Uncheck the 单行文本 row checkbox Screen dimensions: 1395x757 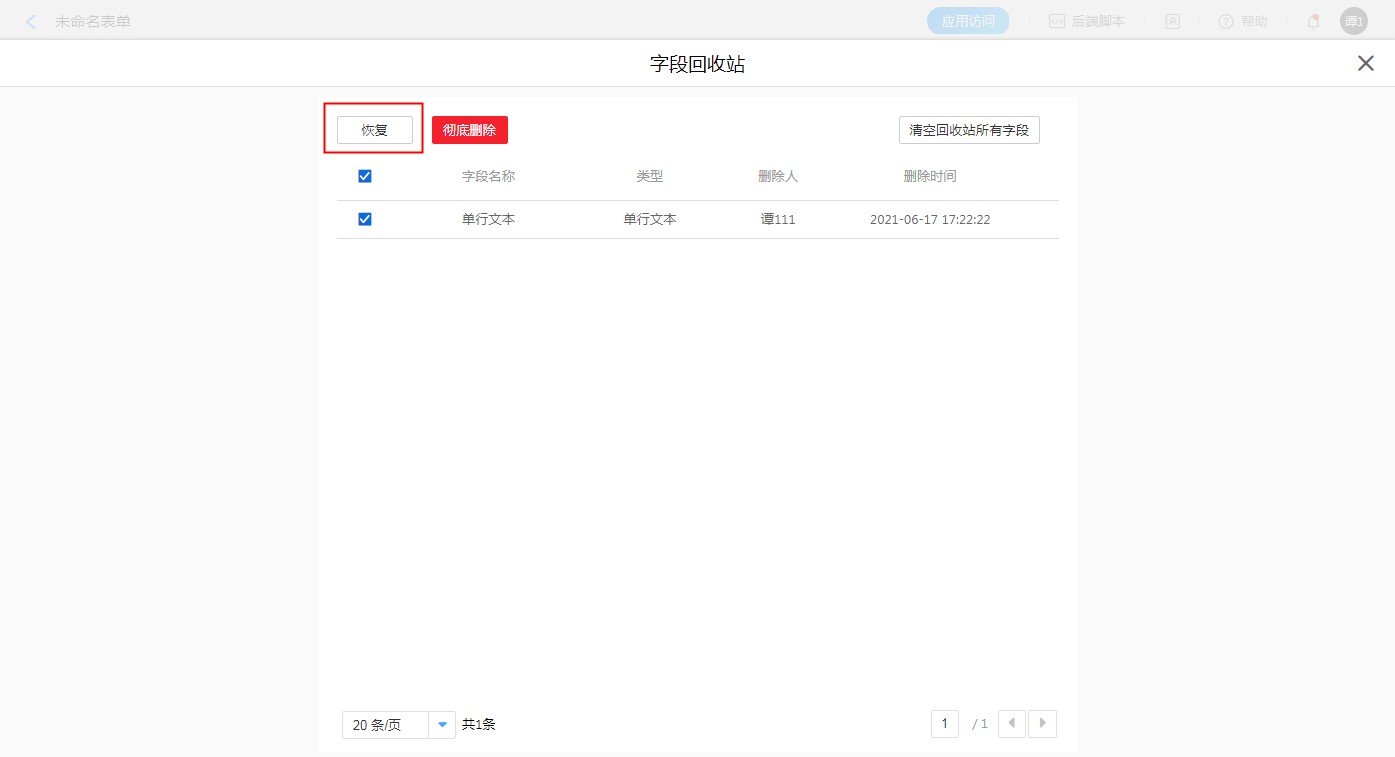coord(365,219)
